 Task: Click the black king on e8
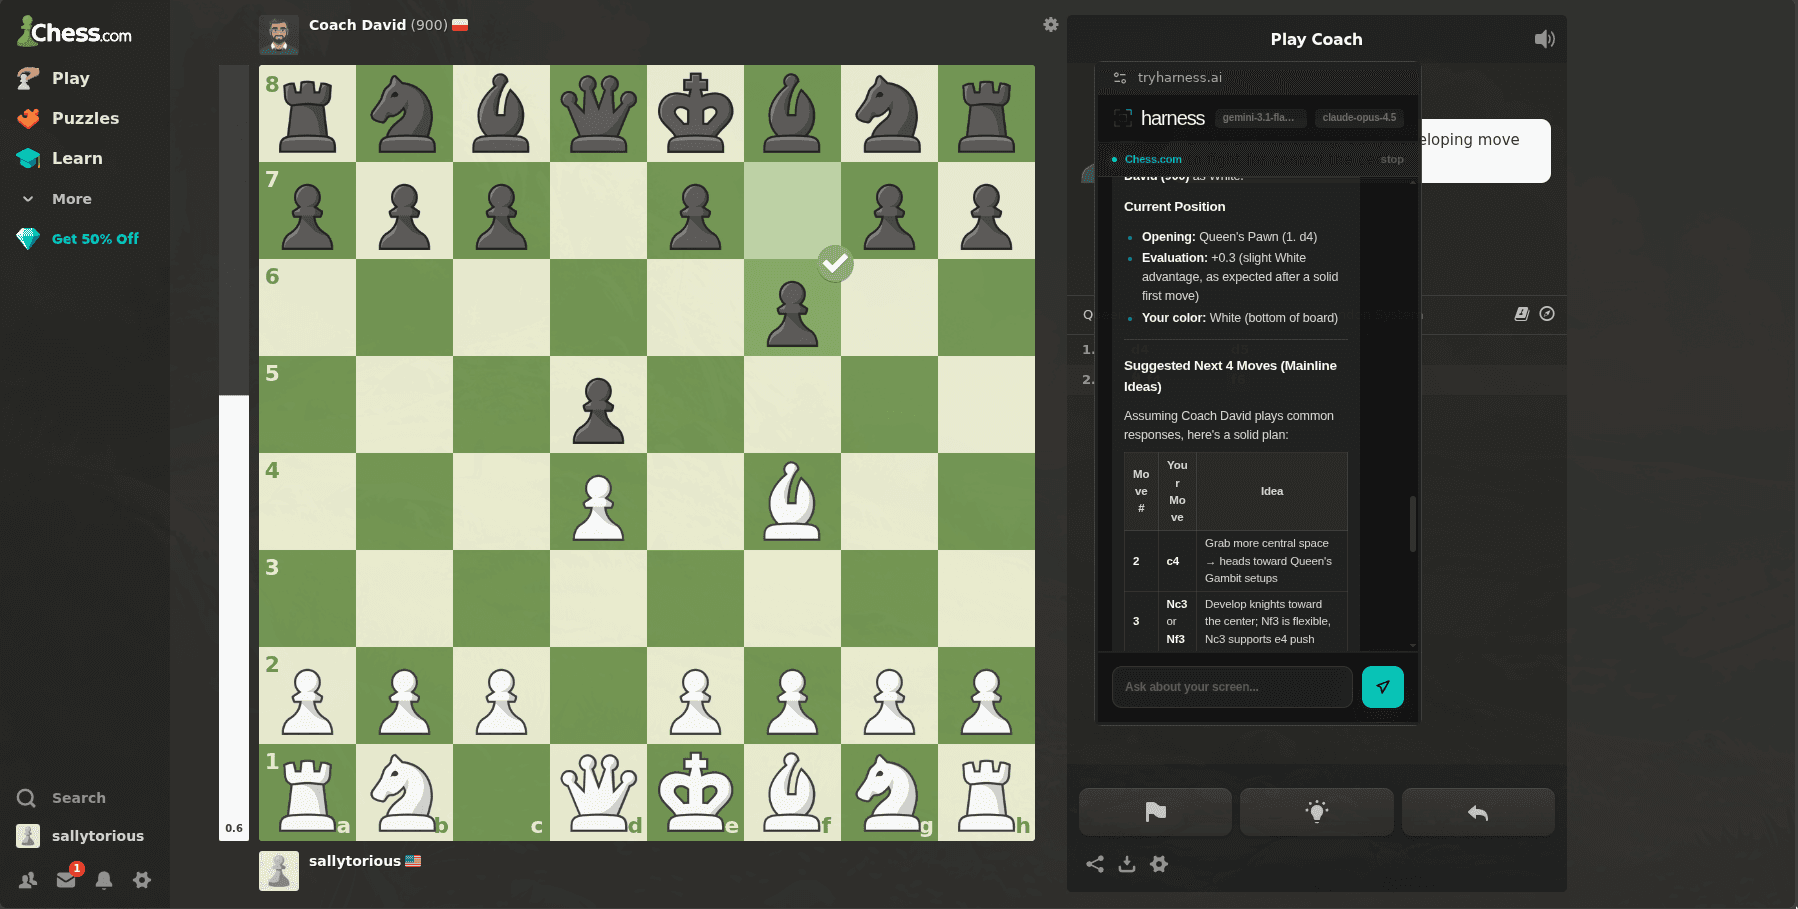click(x=695, y=113)
